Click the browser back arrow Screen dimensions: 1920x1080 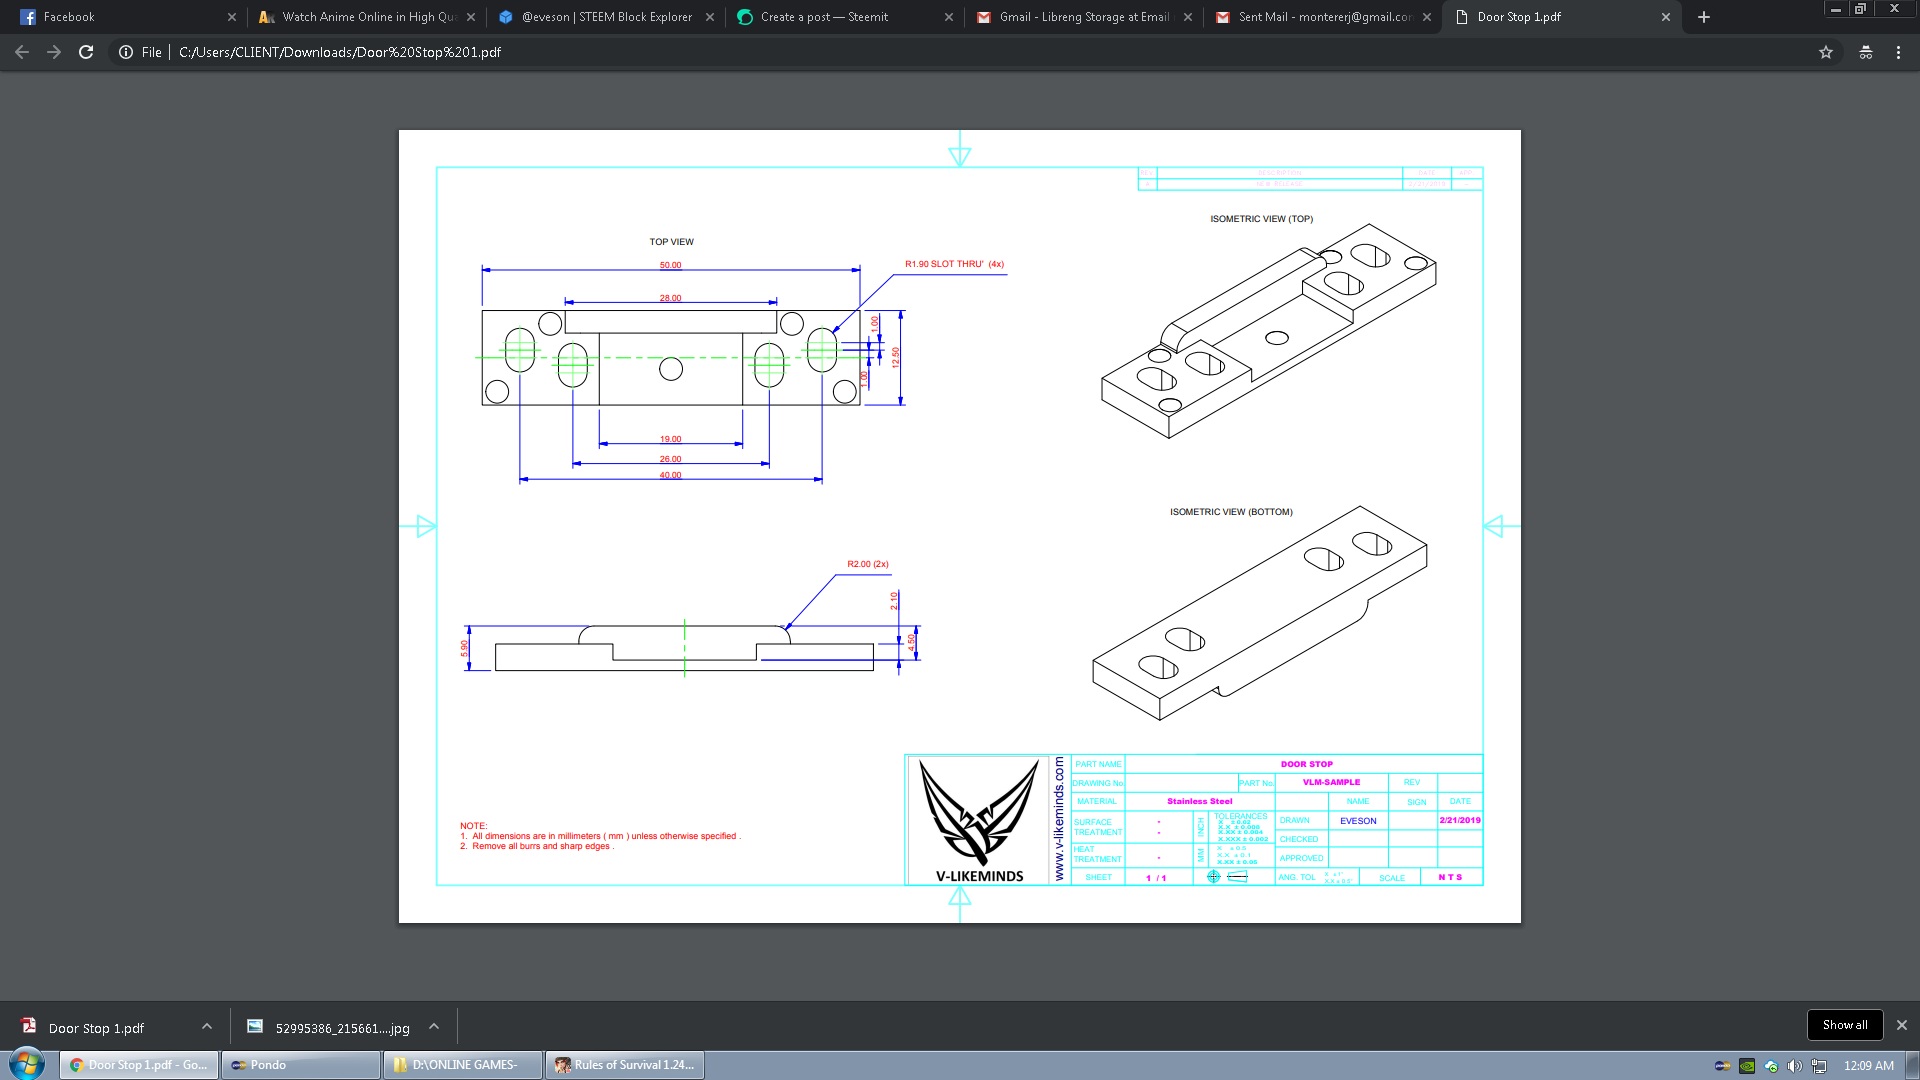(x=22, y=52)
